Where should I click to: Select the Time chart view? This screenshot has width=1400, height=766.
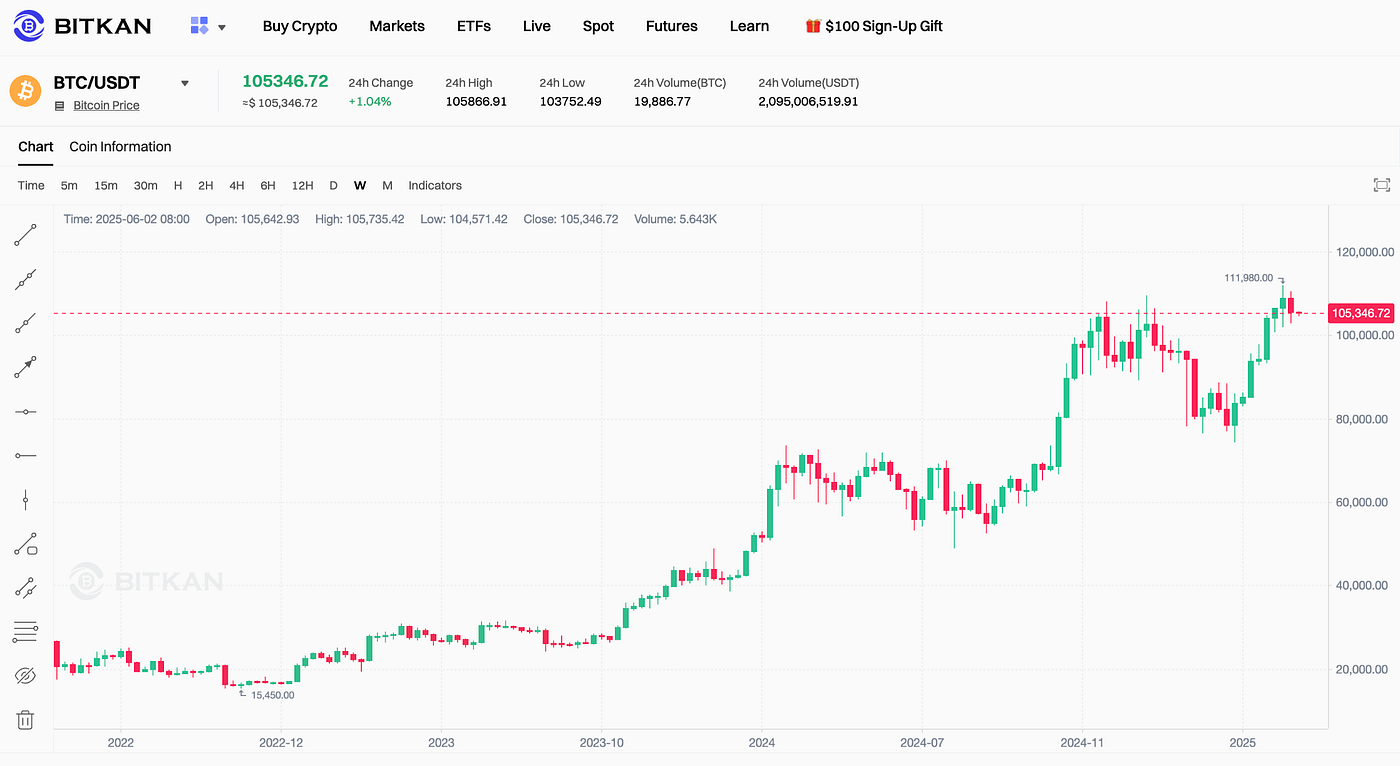click(31, 185)
